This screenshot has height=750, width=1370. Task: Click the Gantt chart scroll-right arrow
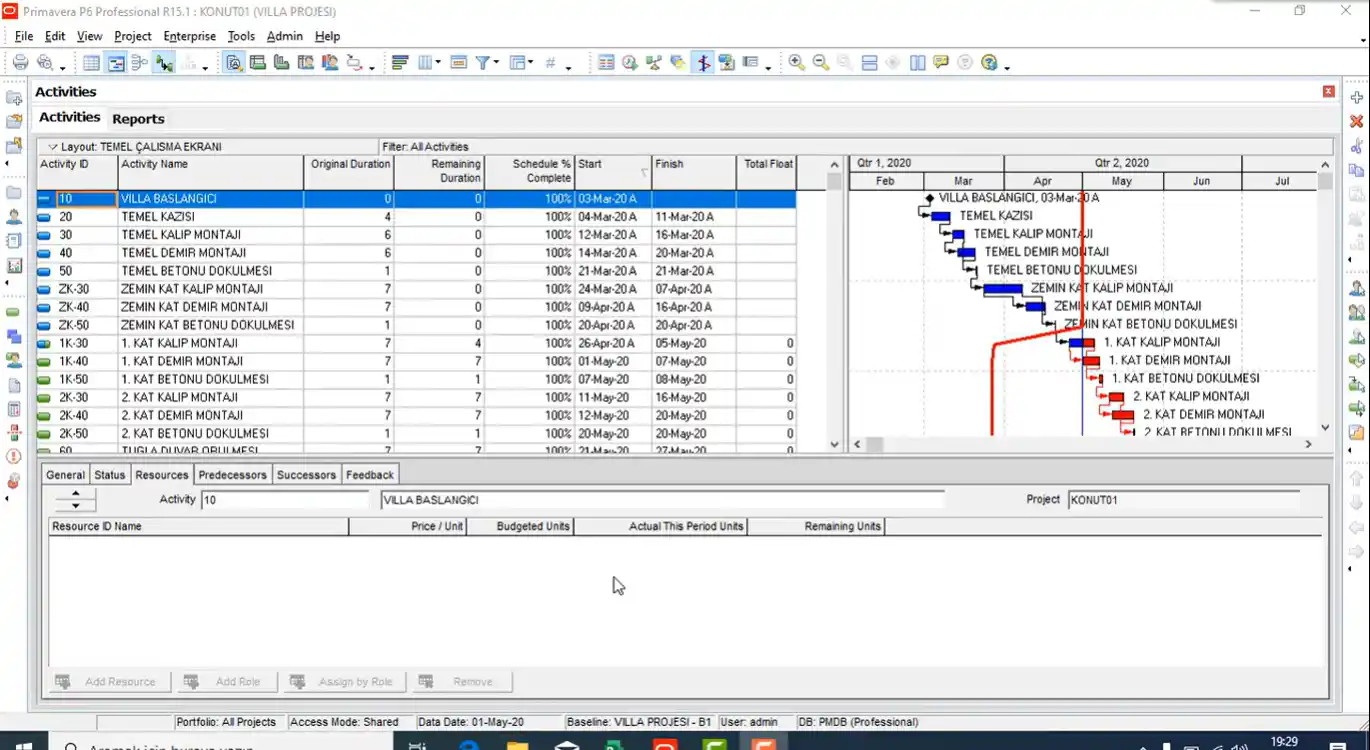click(x=1308, y=444)
